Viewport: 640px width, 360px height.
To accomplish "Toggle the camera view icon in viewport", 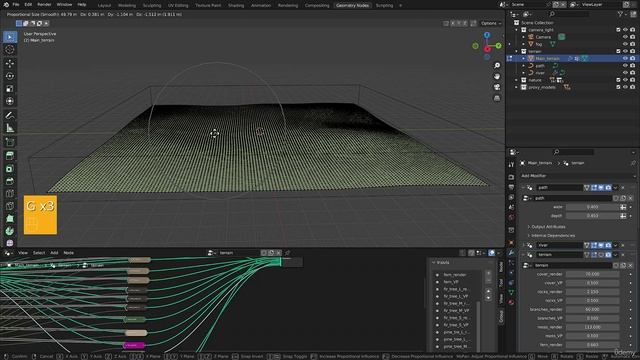I will click(x=497, y=87).
